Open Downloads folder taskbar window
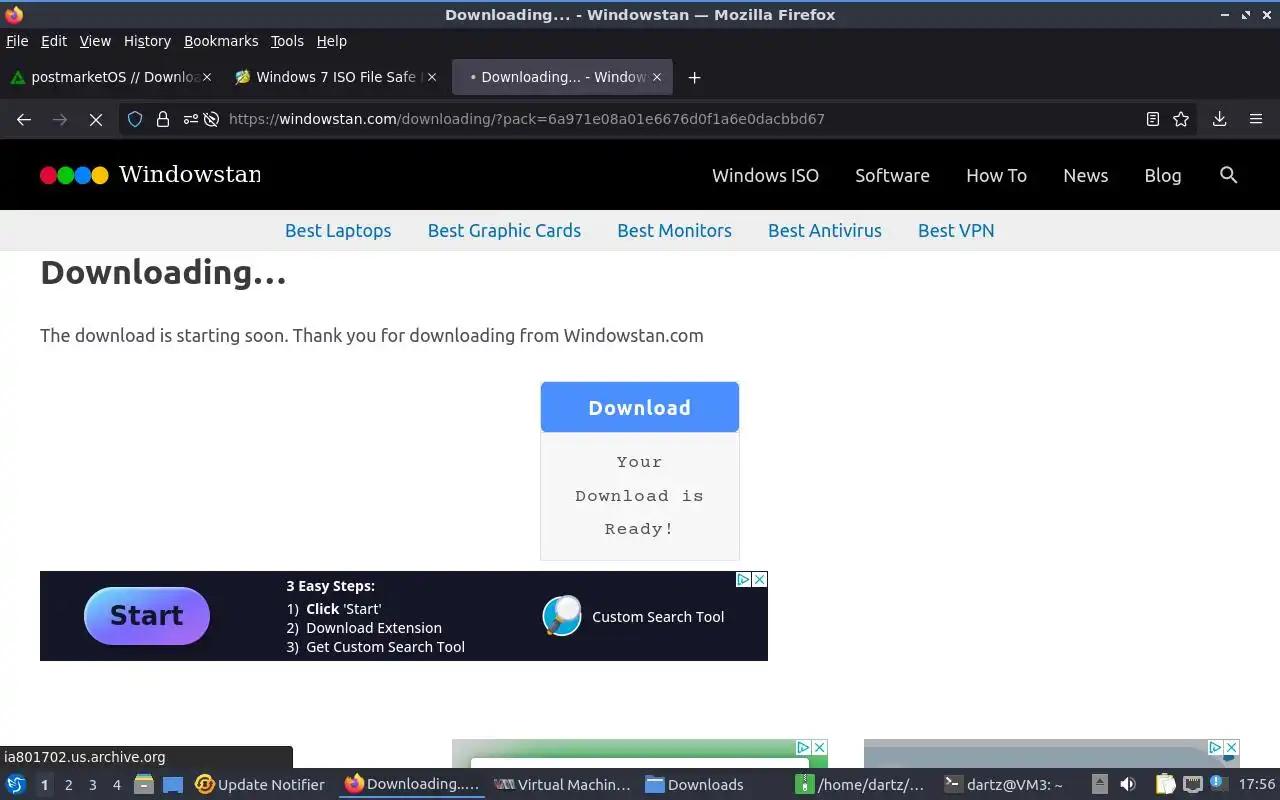Image resolution: width=1280 pixels, height=800 pixels. 695,785
